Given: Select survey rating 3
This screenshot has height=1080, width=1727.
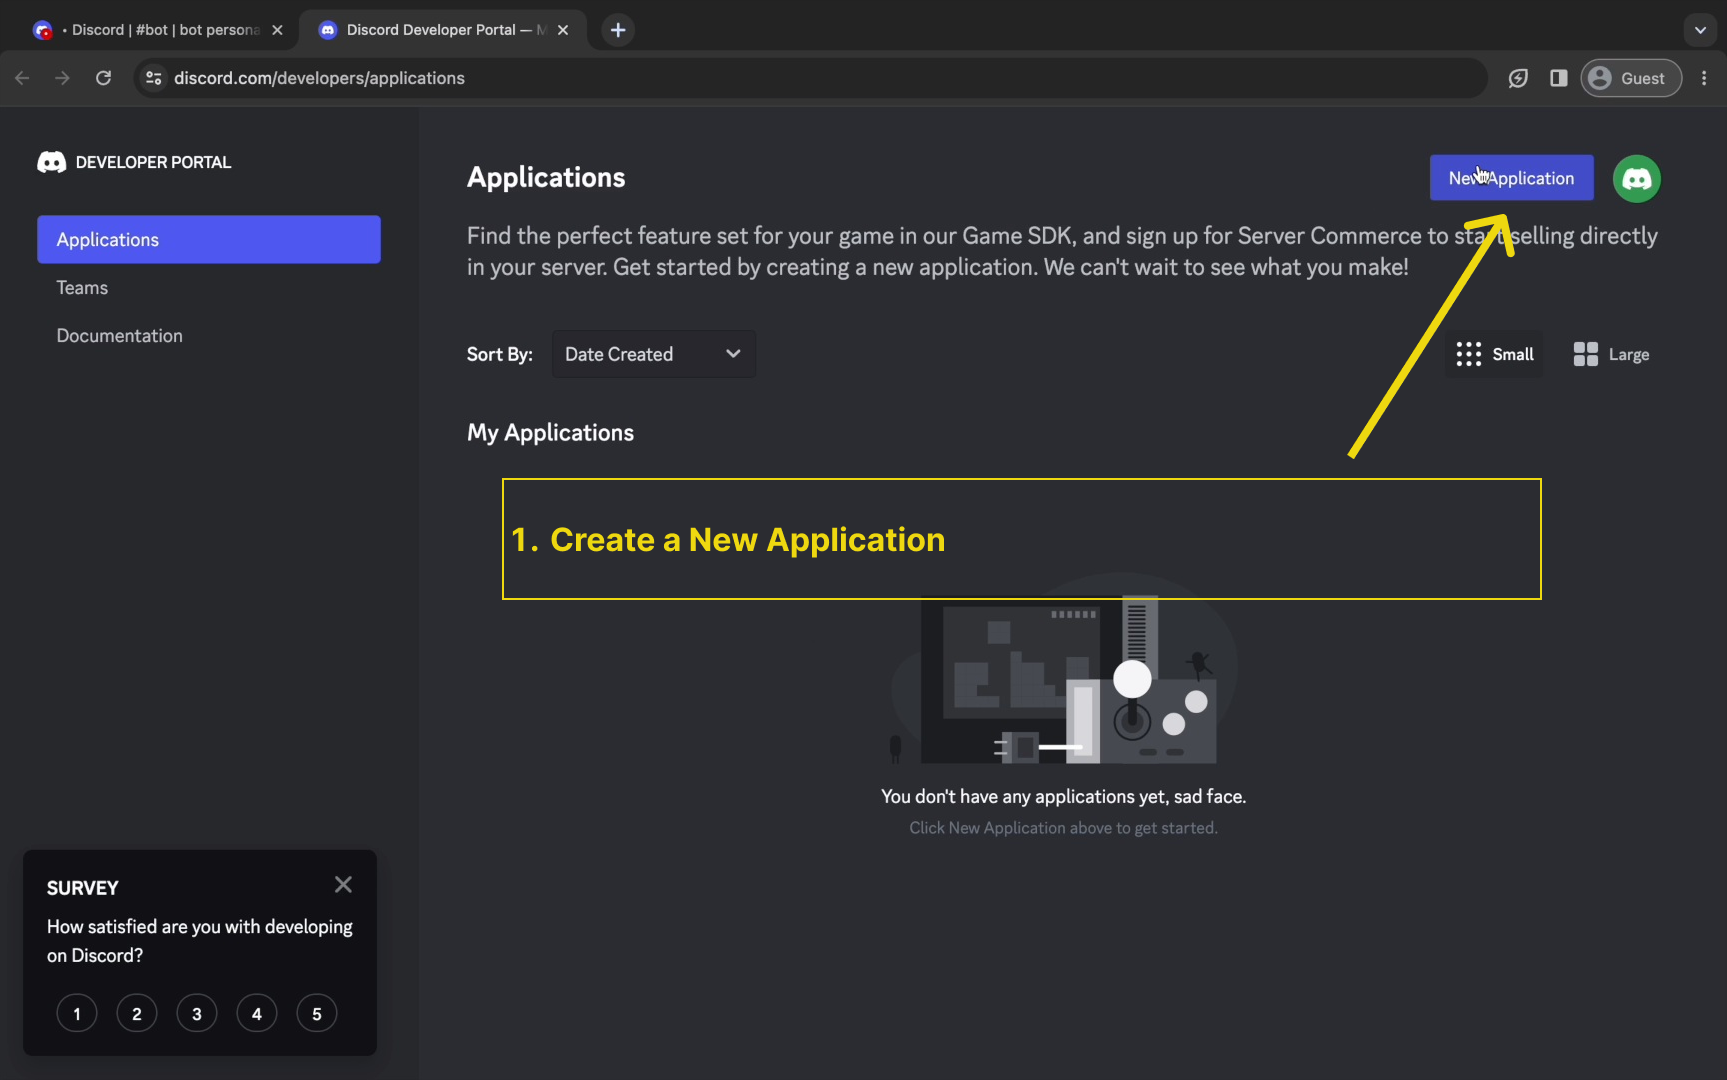Looking at the screenshot, I should (197, 1014).
